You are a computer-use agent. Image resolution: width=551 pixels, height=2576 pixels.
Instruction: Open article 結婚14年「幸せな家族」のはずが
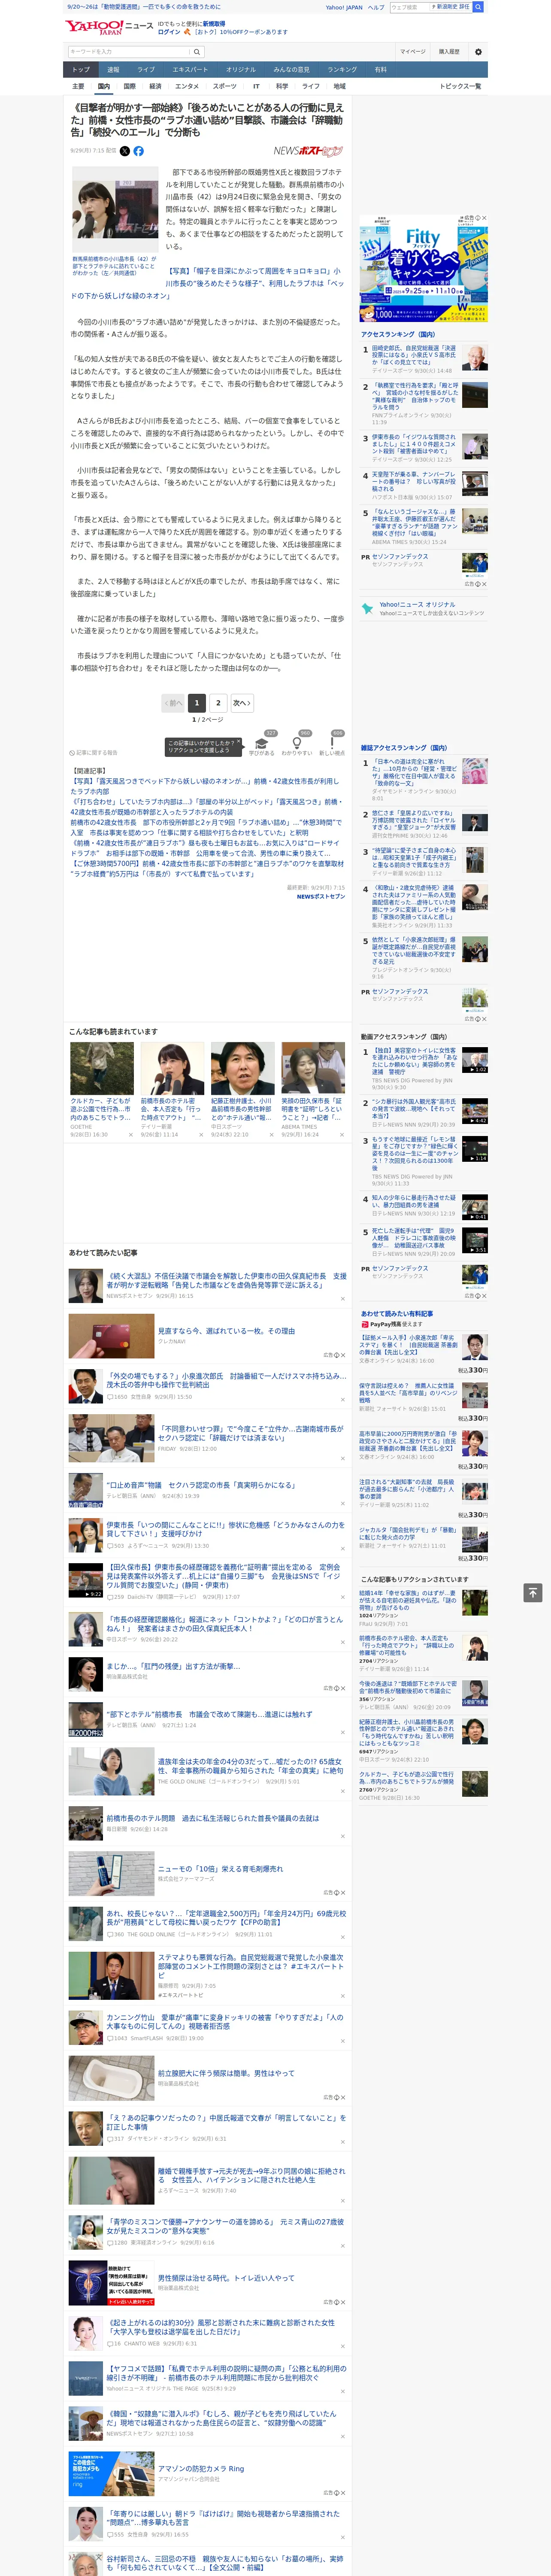(x=408, y=1601)
